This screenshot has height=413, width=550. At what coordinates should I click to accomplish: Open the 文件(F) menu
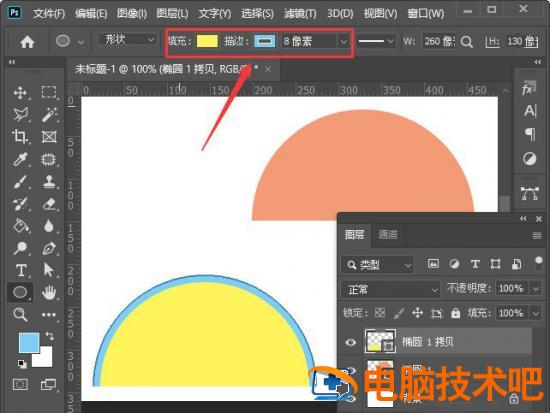click(x=49, y=13)
